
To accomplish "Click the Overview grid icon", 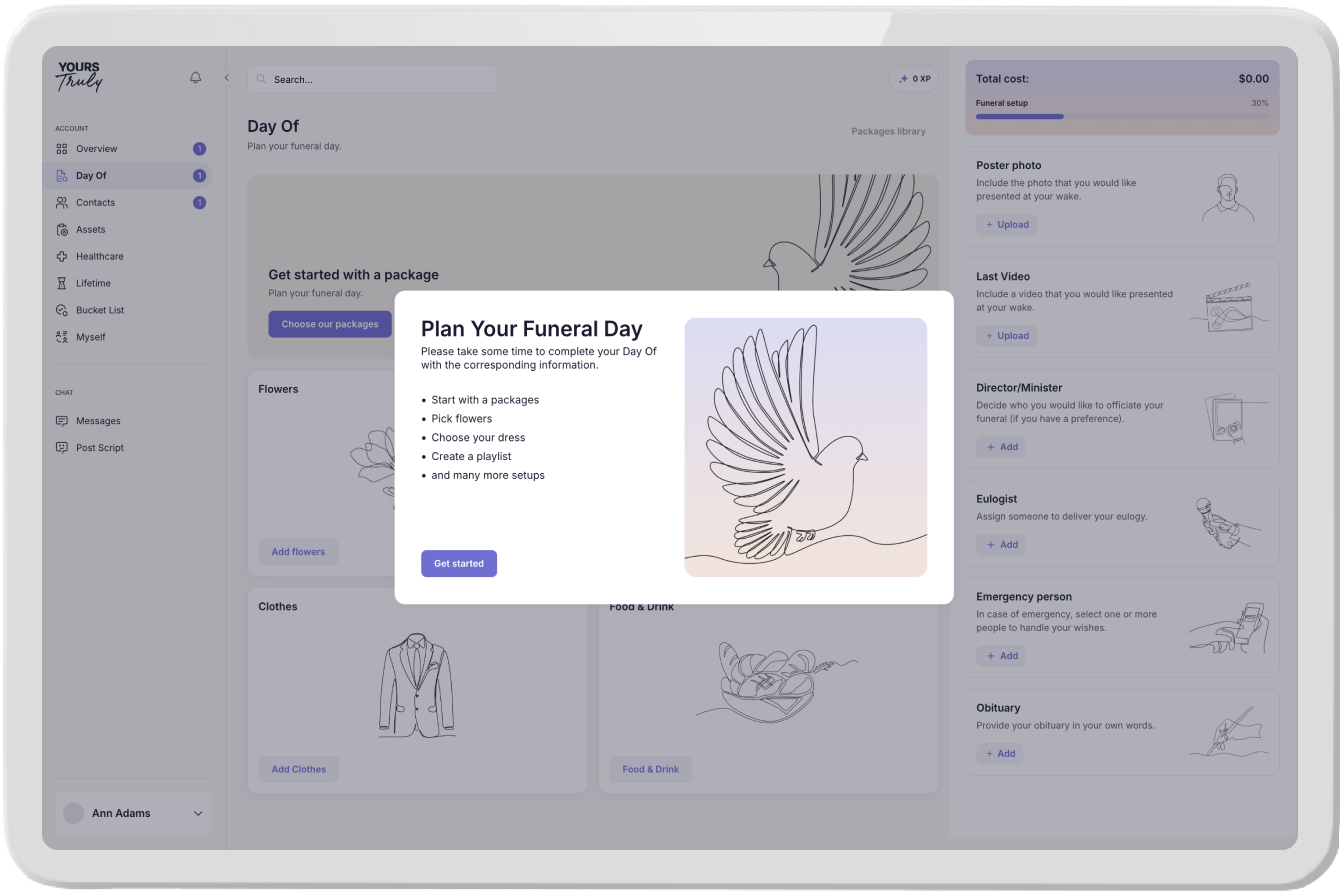I will pyautogui.click(x=62, y=149).
